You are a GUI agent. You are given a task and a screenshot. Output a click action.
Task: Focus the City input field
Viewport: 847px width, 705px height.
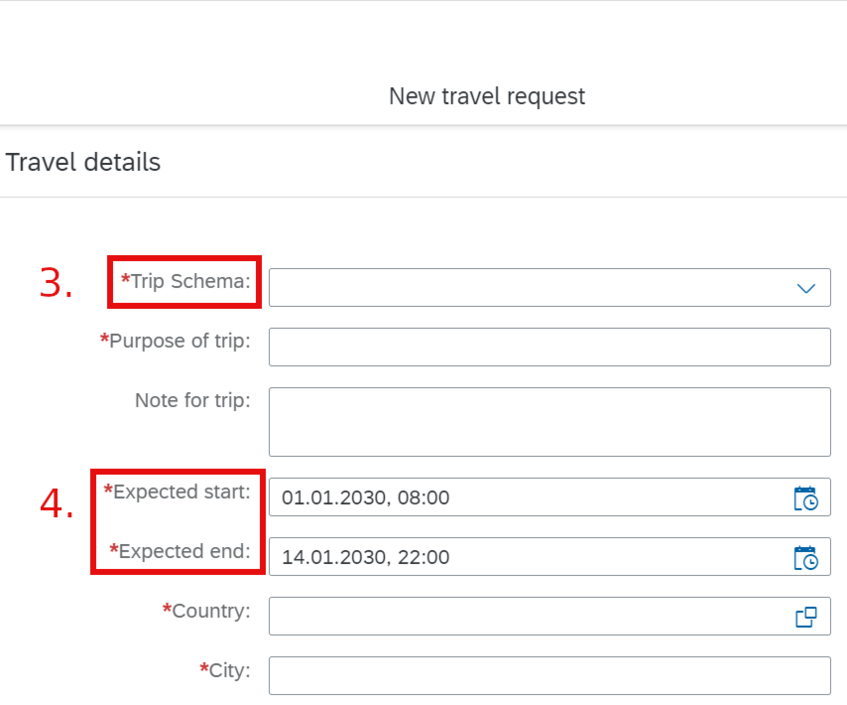click(549, 676)
